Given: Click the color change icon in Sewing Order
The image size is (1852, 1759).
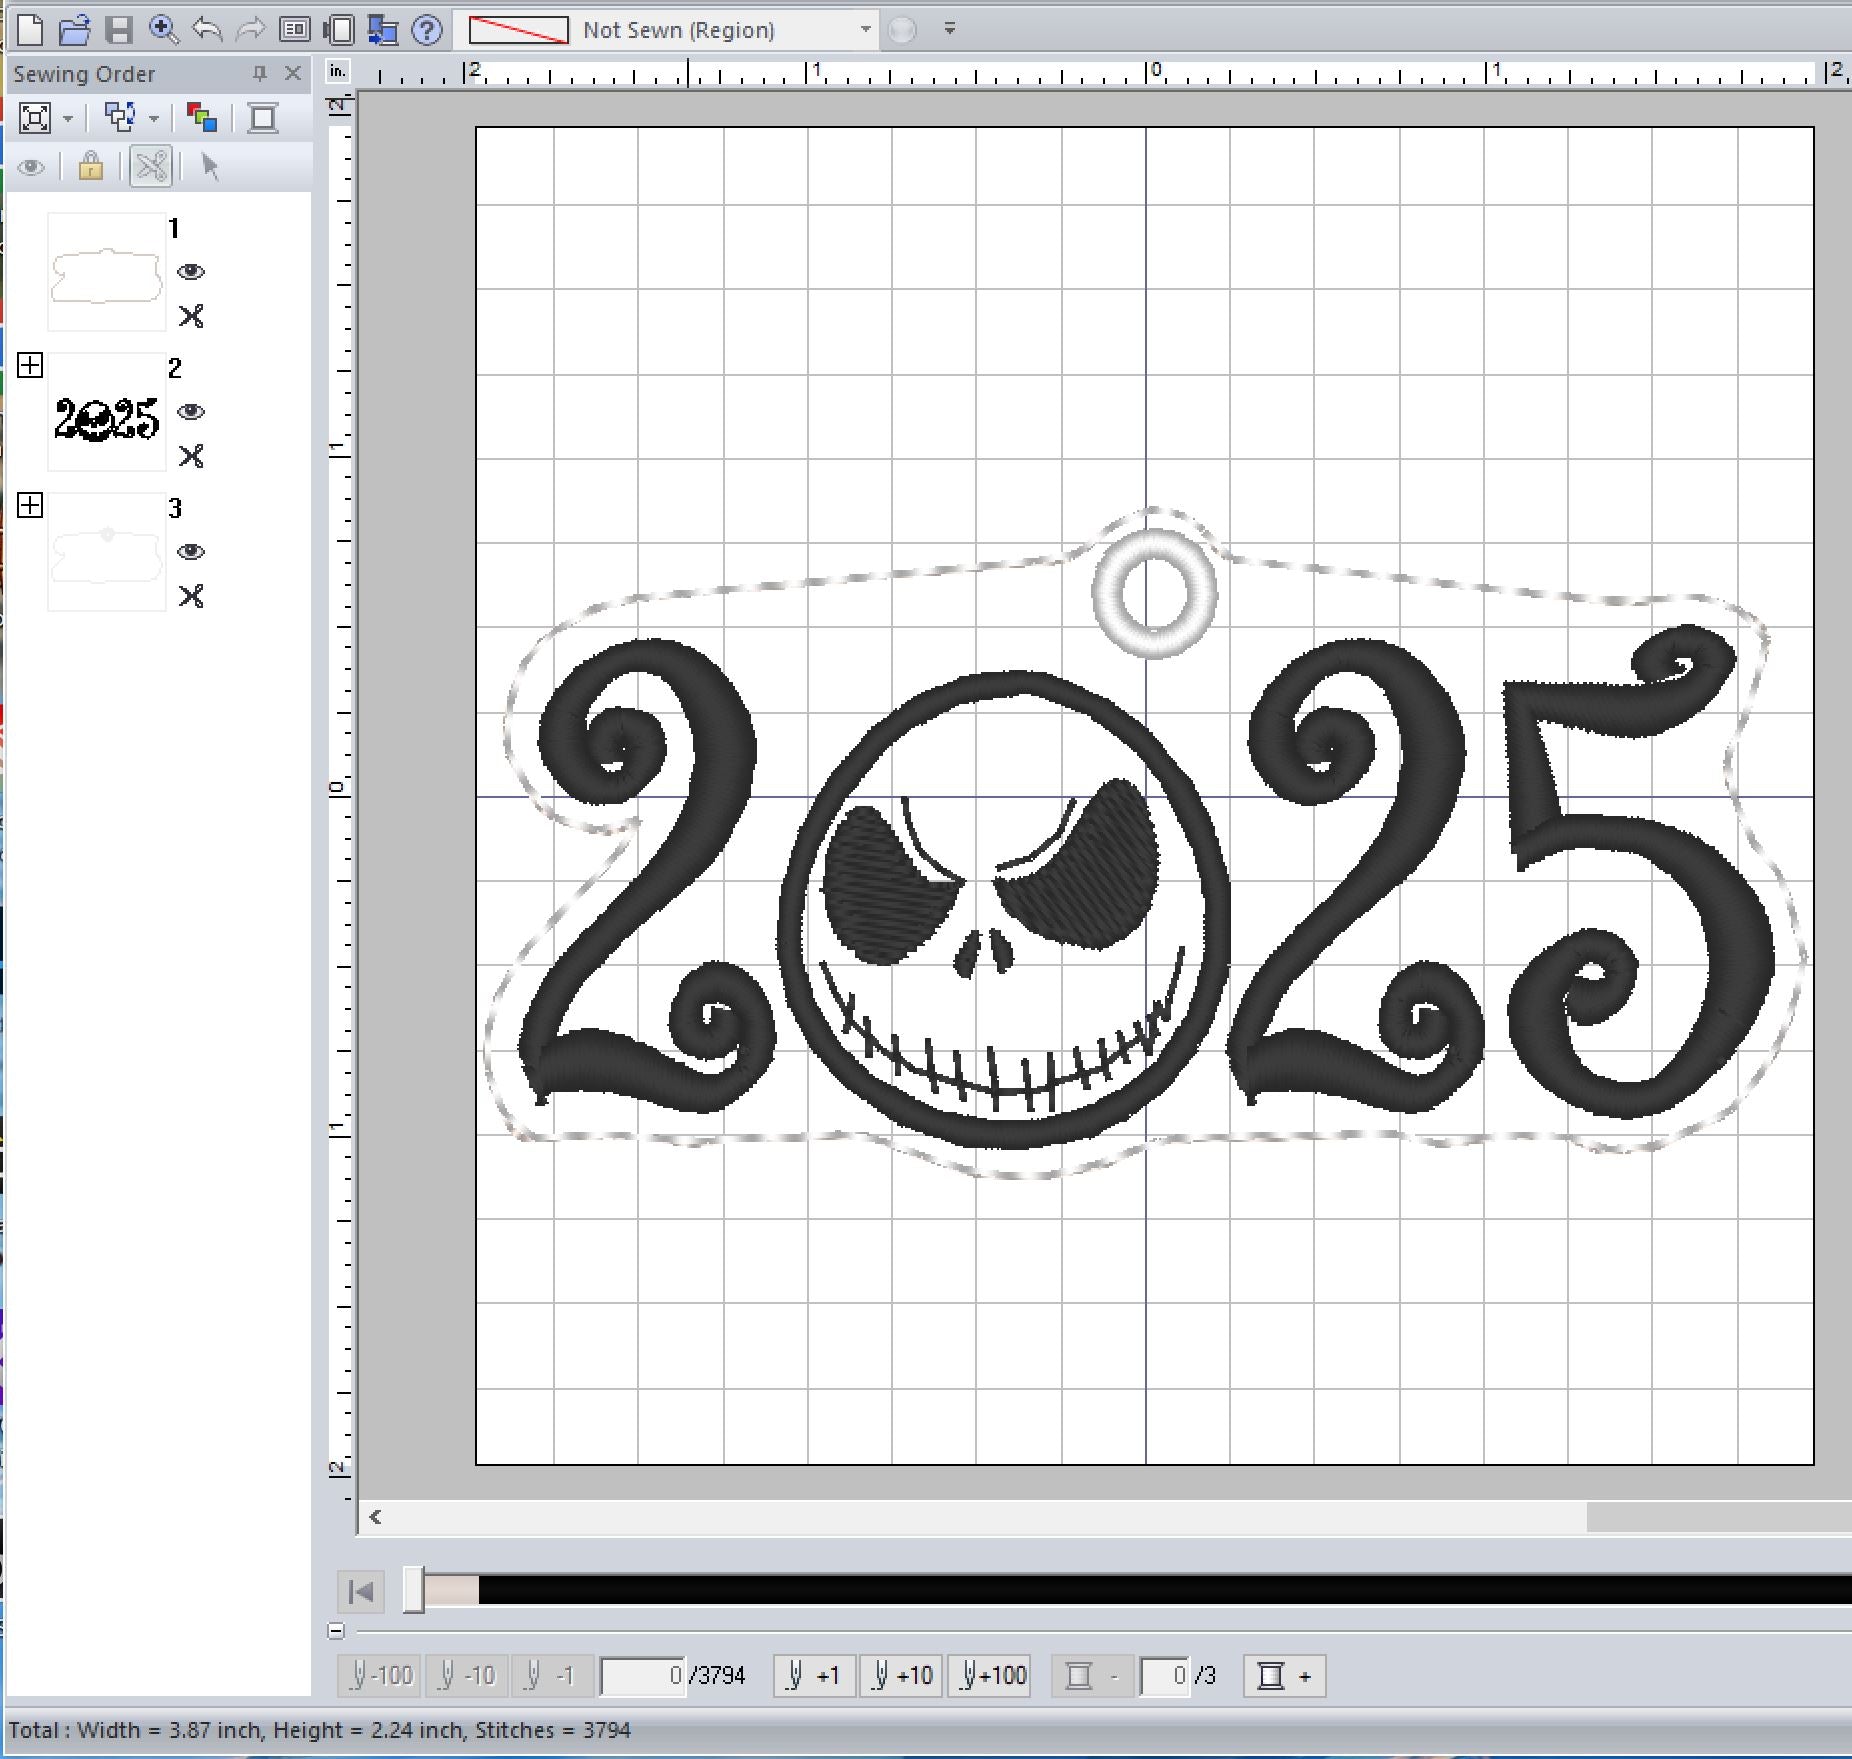Looking at the screenshot, I should [201, 118].
